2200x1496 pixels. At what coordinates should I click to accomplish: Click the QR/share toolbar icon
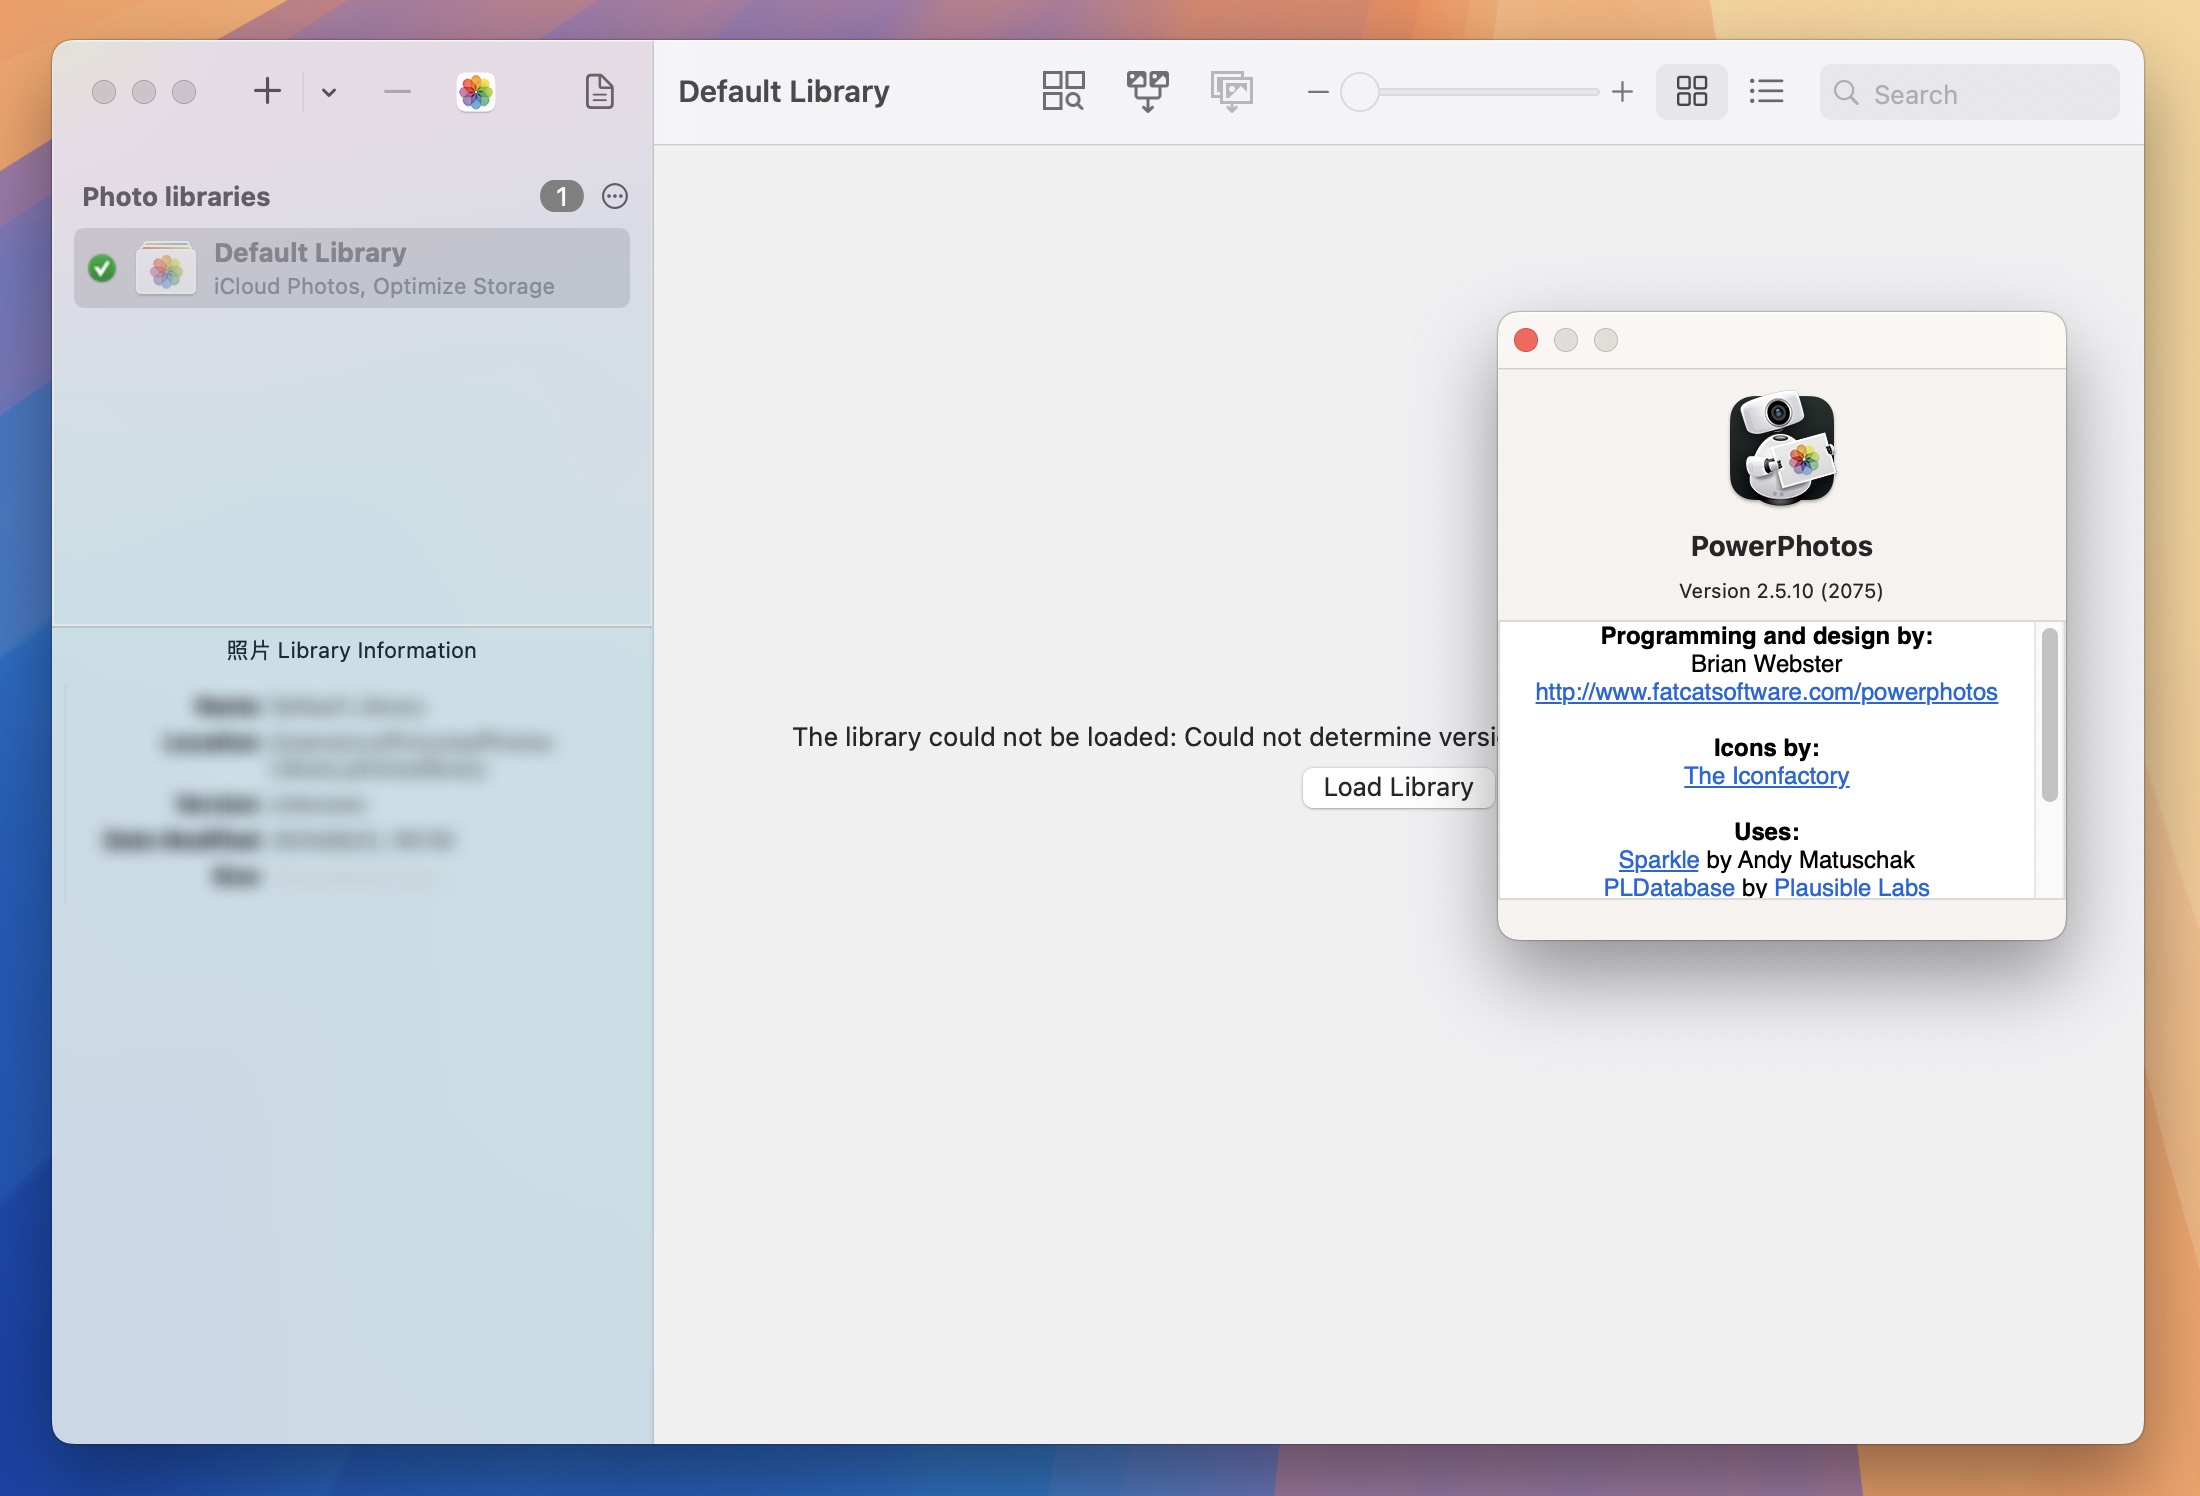[x=1058, y=88]
